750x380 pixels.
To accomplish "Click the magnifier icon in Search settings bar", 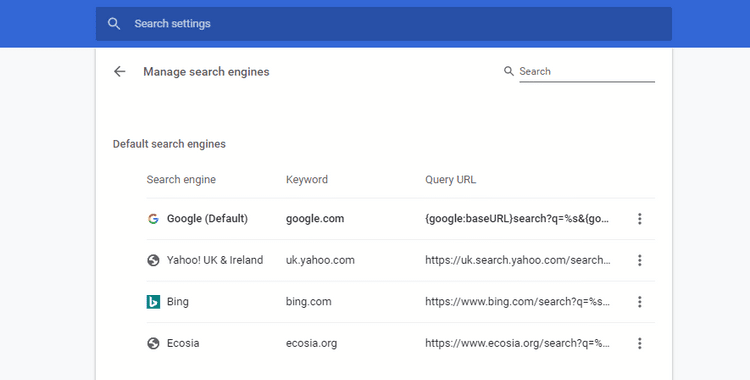I will pyautogui.click(x=114, y=23).
